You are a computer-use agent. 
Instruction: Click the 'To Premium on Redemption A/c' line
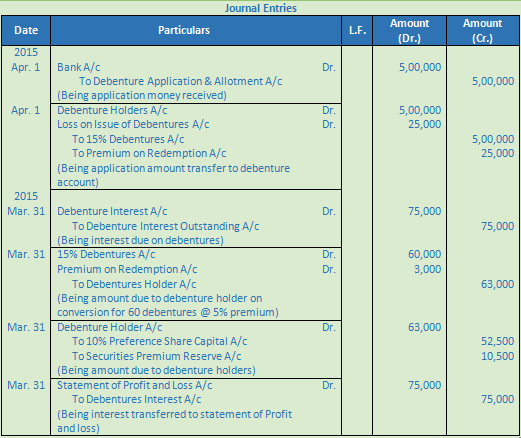point(149,153)
